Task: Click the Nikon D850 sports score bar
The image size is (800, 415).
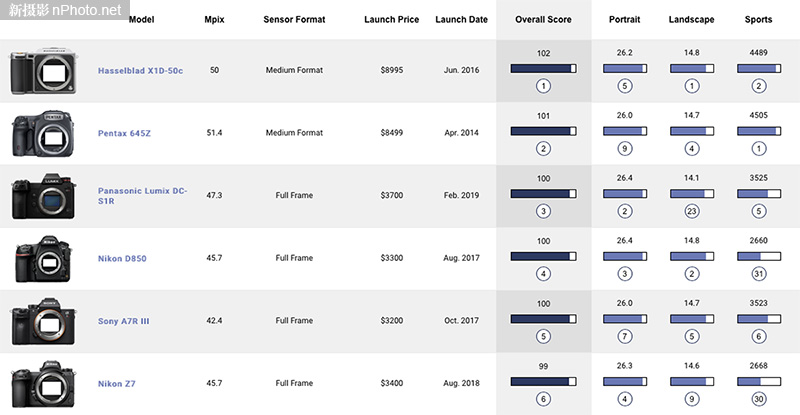Action: pyautogui.click(x=758, y=255)
